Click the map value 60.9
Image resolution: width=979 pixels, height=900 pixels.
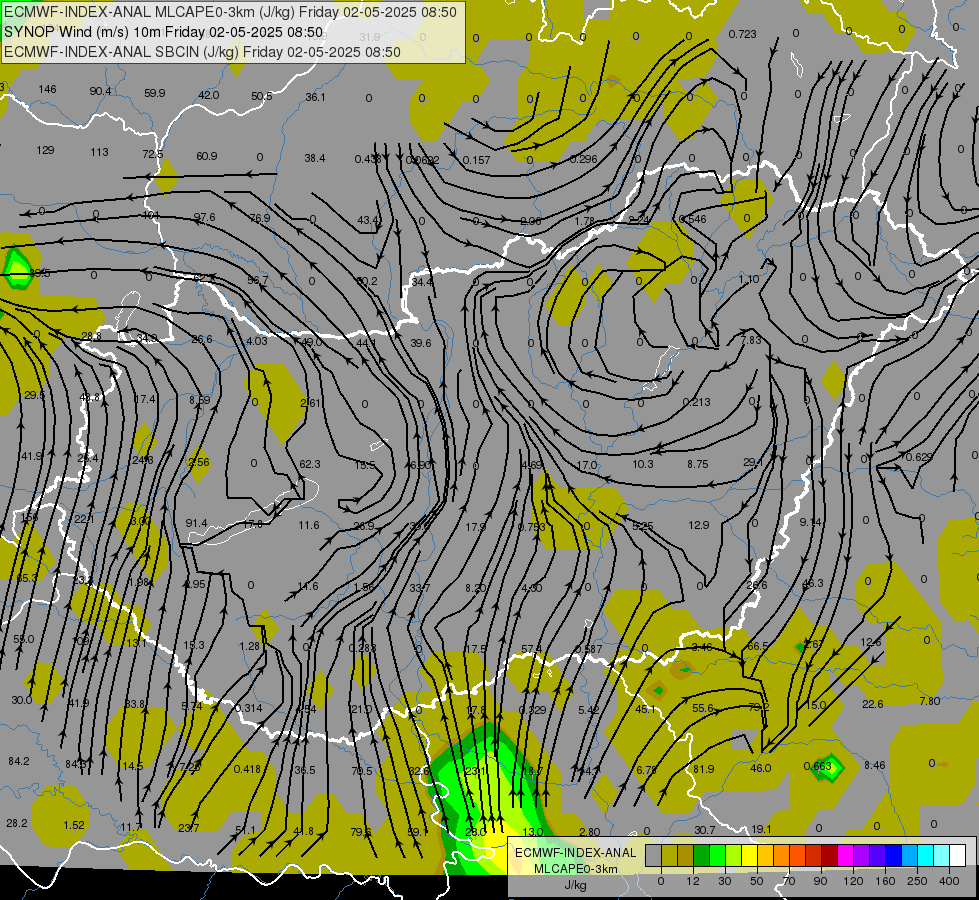tap(207, 156)
